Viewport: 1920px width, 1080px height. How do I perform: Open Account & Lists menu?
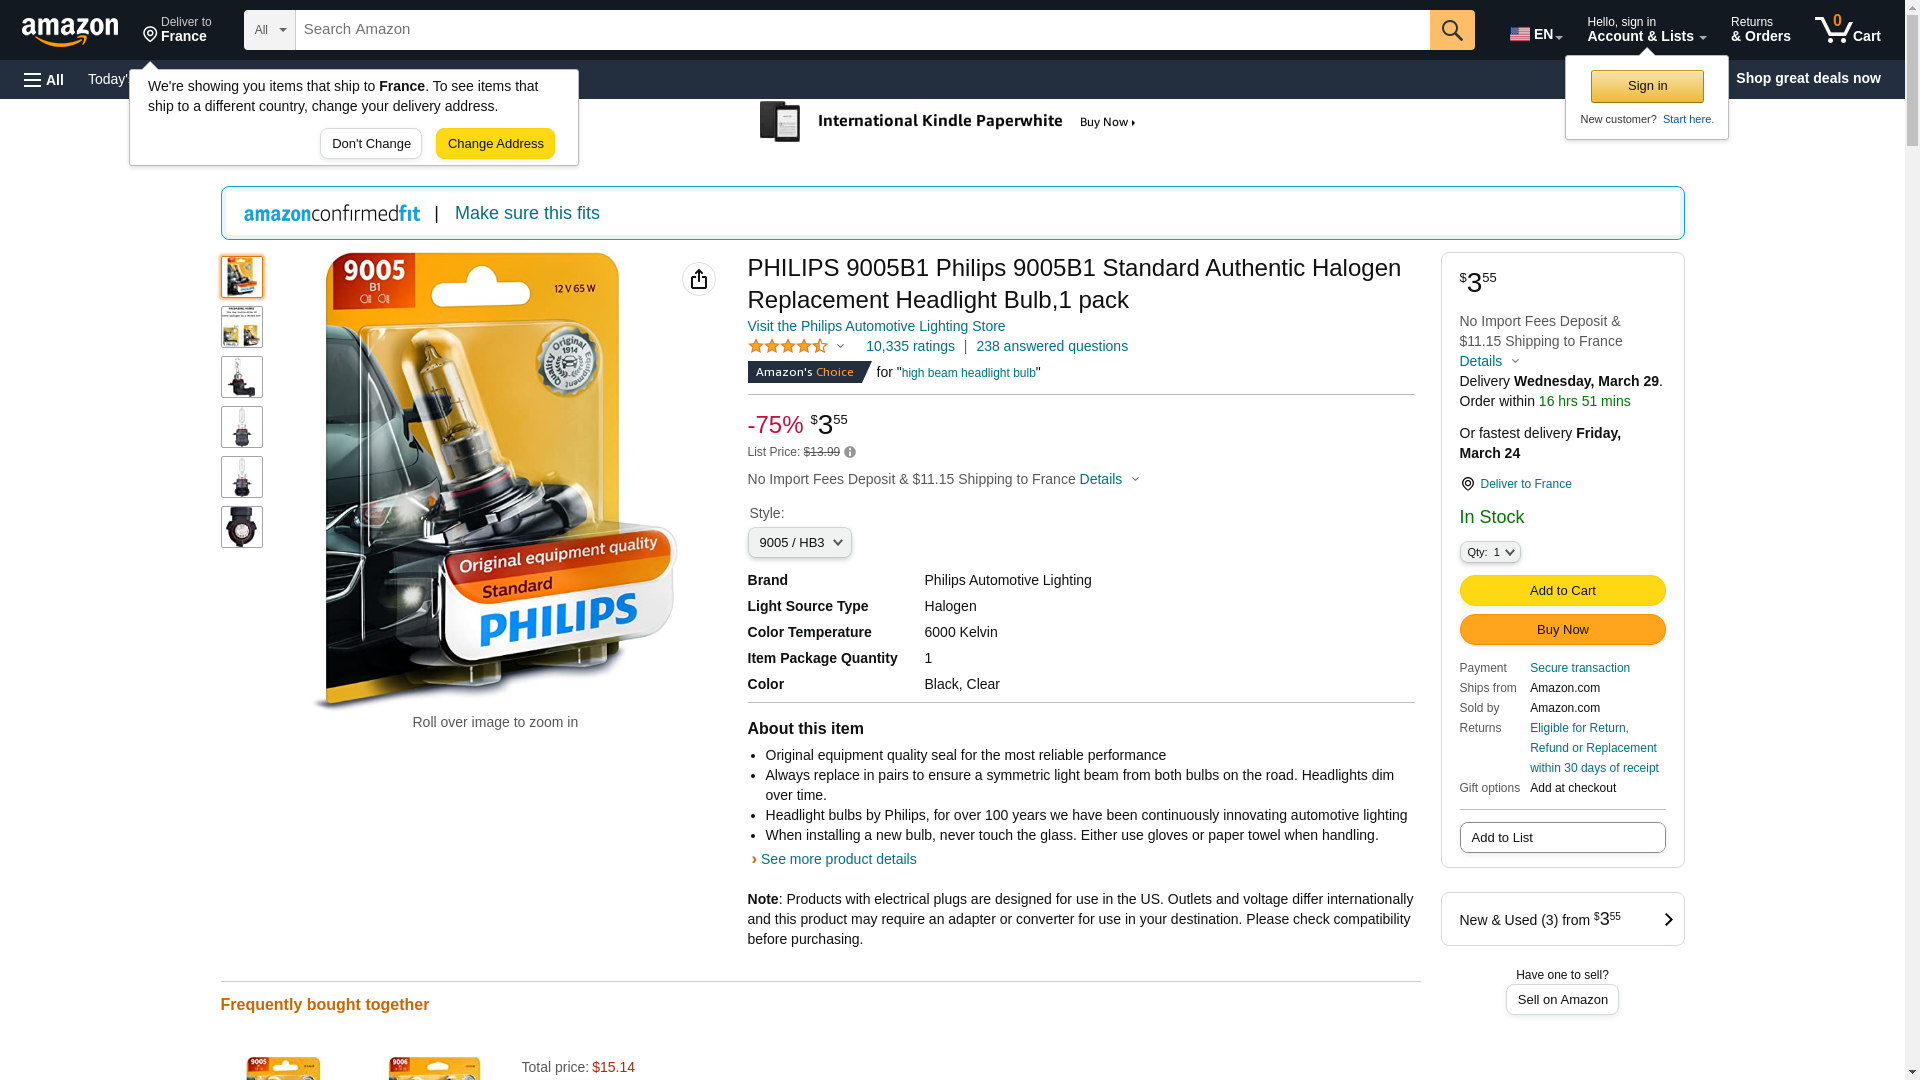tap(1646, 30)
